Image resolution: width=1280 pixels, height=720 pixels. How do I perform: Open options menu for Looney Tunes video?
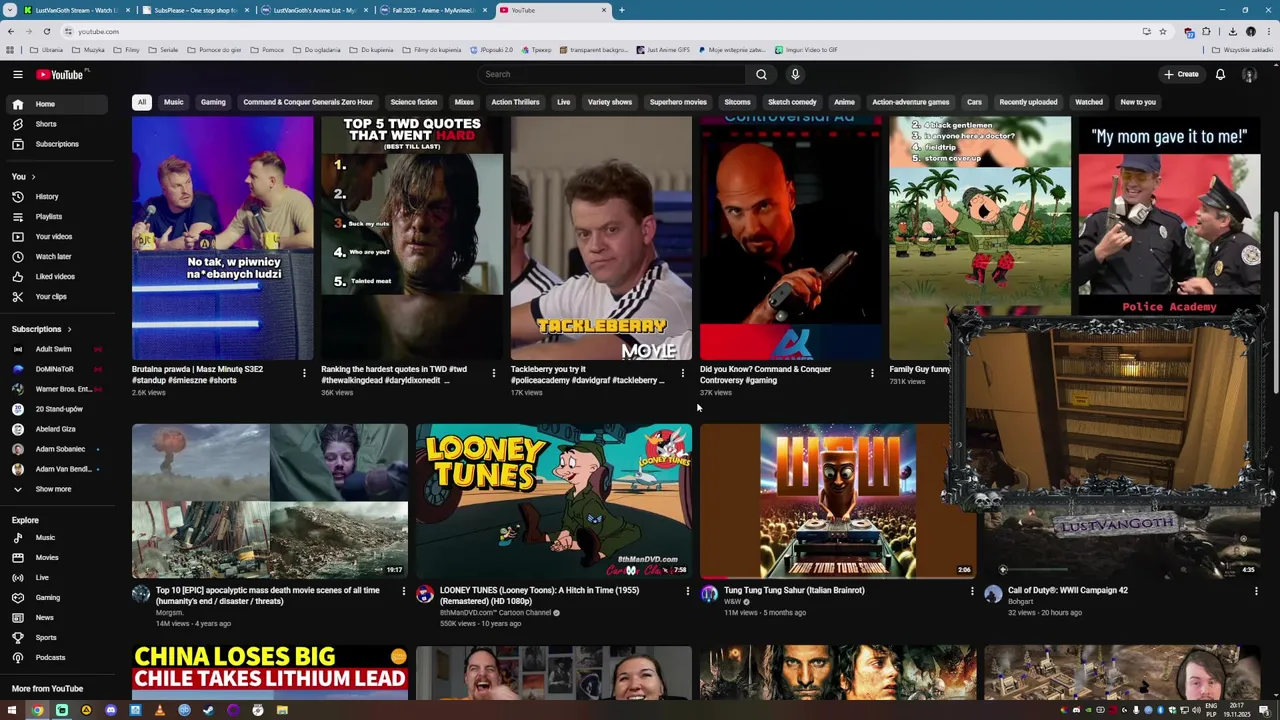(x=687, y=591)
